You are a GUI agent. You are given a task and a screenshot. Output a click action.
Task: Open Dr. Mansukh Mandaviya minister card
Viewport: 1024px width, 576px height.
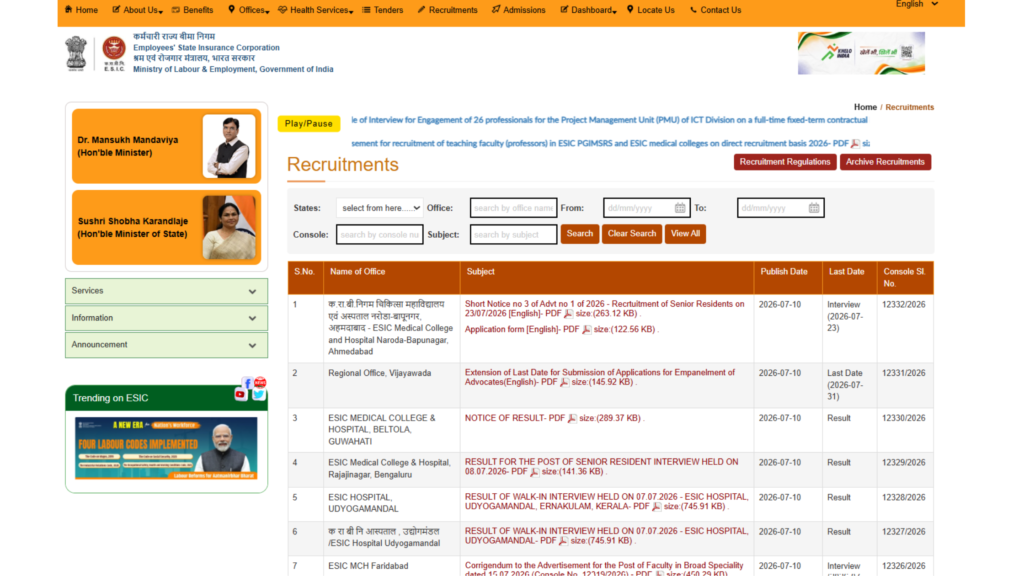(x=167, y=146)
